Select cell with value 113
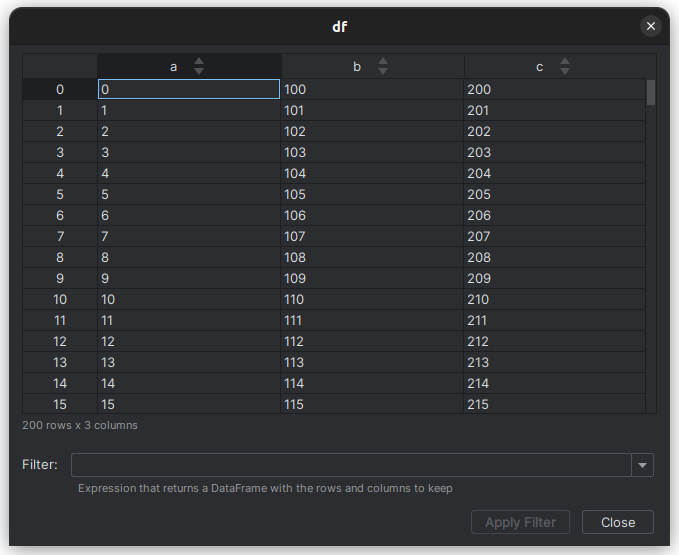 [372, 362]
